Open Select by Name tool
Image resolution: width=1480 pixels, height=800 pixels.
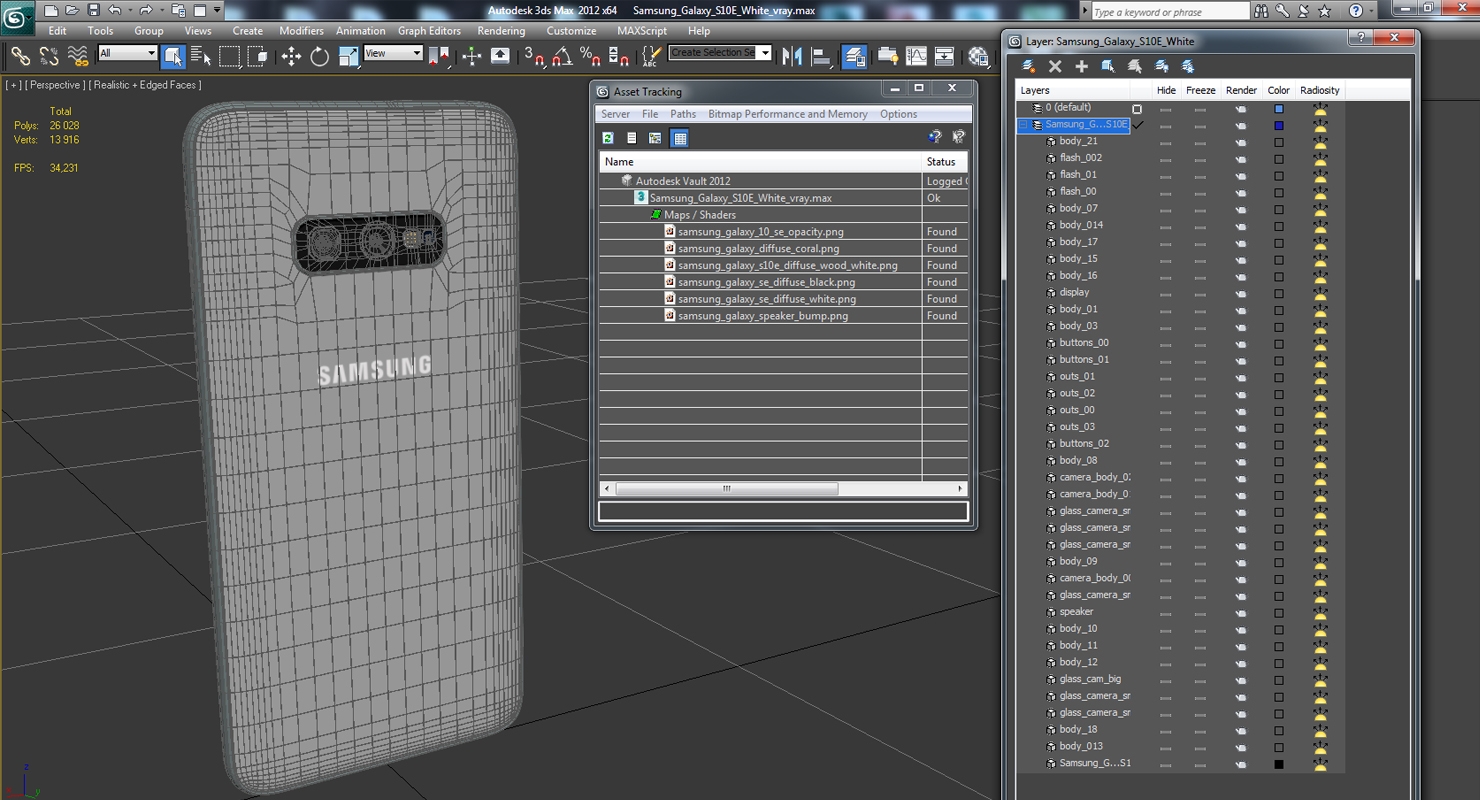200,57
